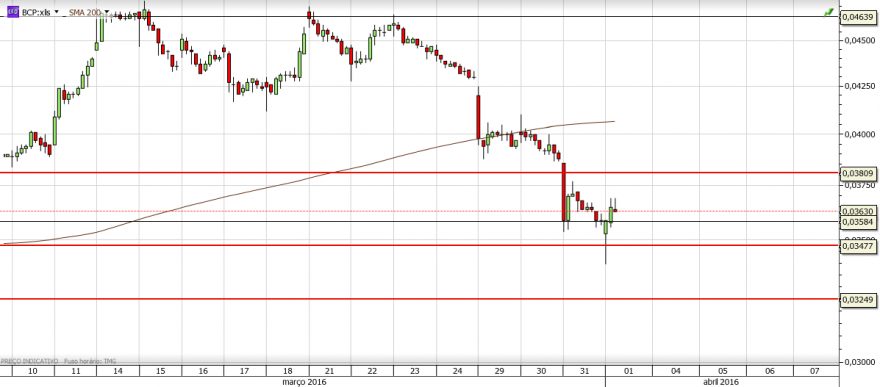Select the 0,03584 price level label
The image size is (880, 387).
pos(858,222)
